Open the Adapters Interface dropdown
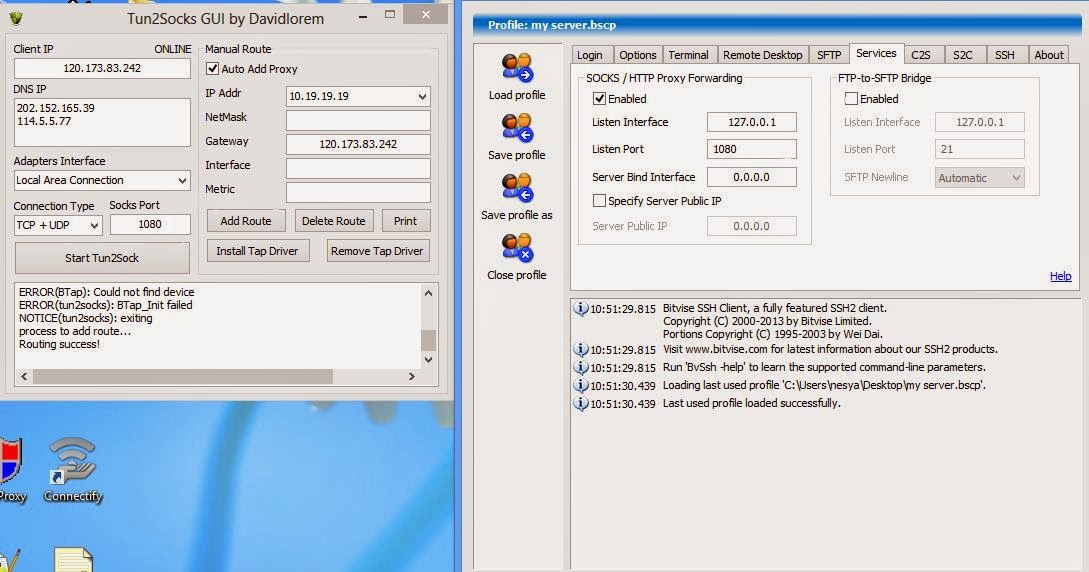 (x=182, y=180)
